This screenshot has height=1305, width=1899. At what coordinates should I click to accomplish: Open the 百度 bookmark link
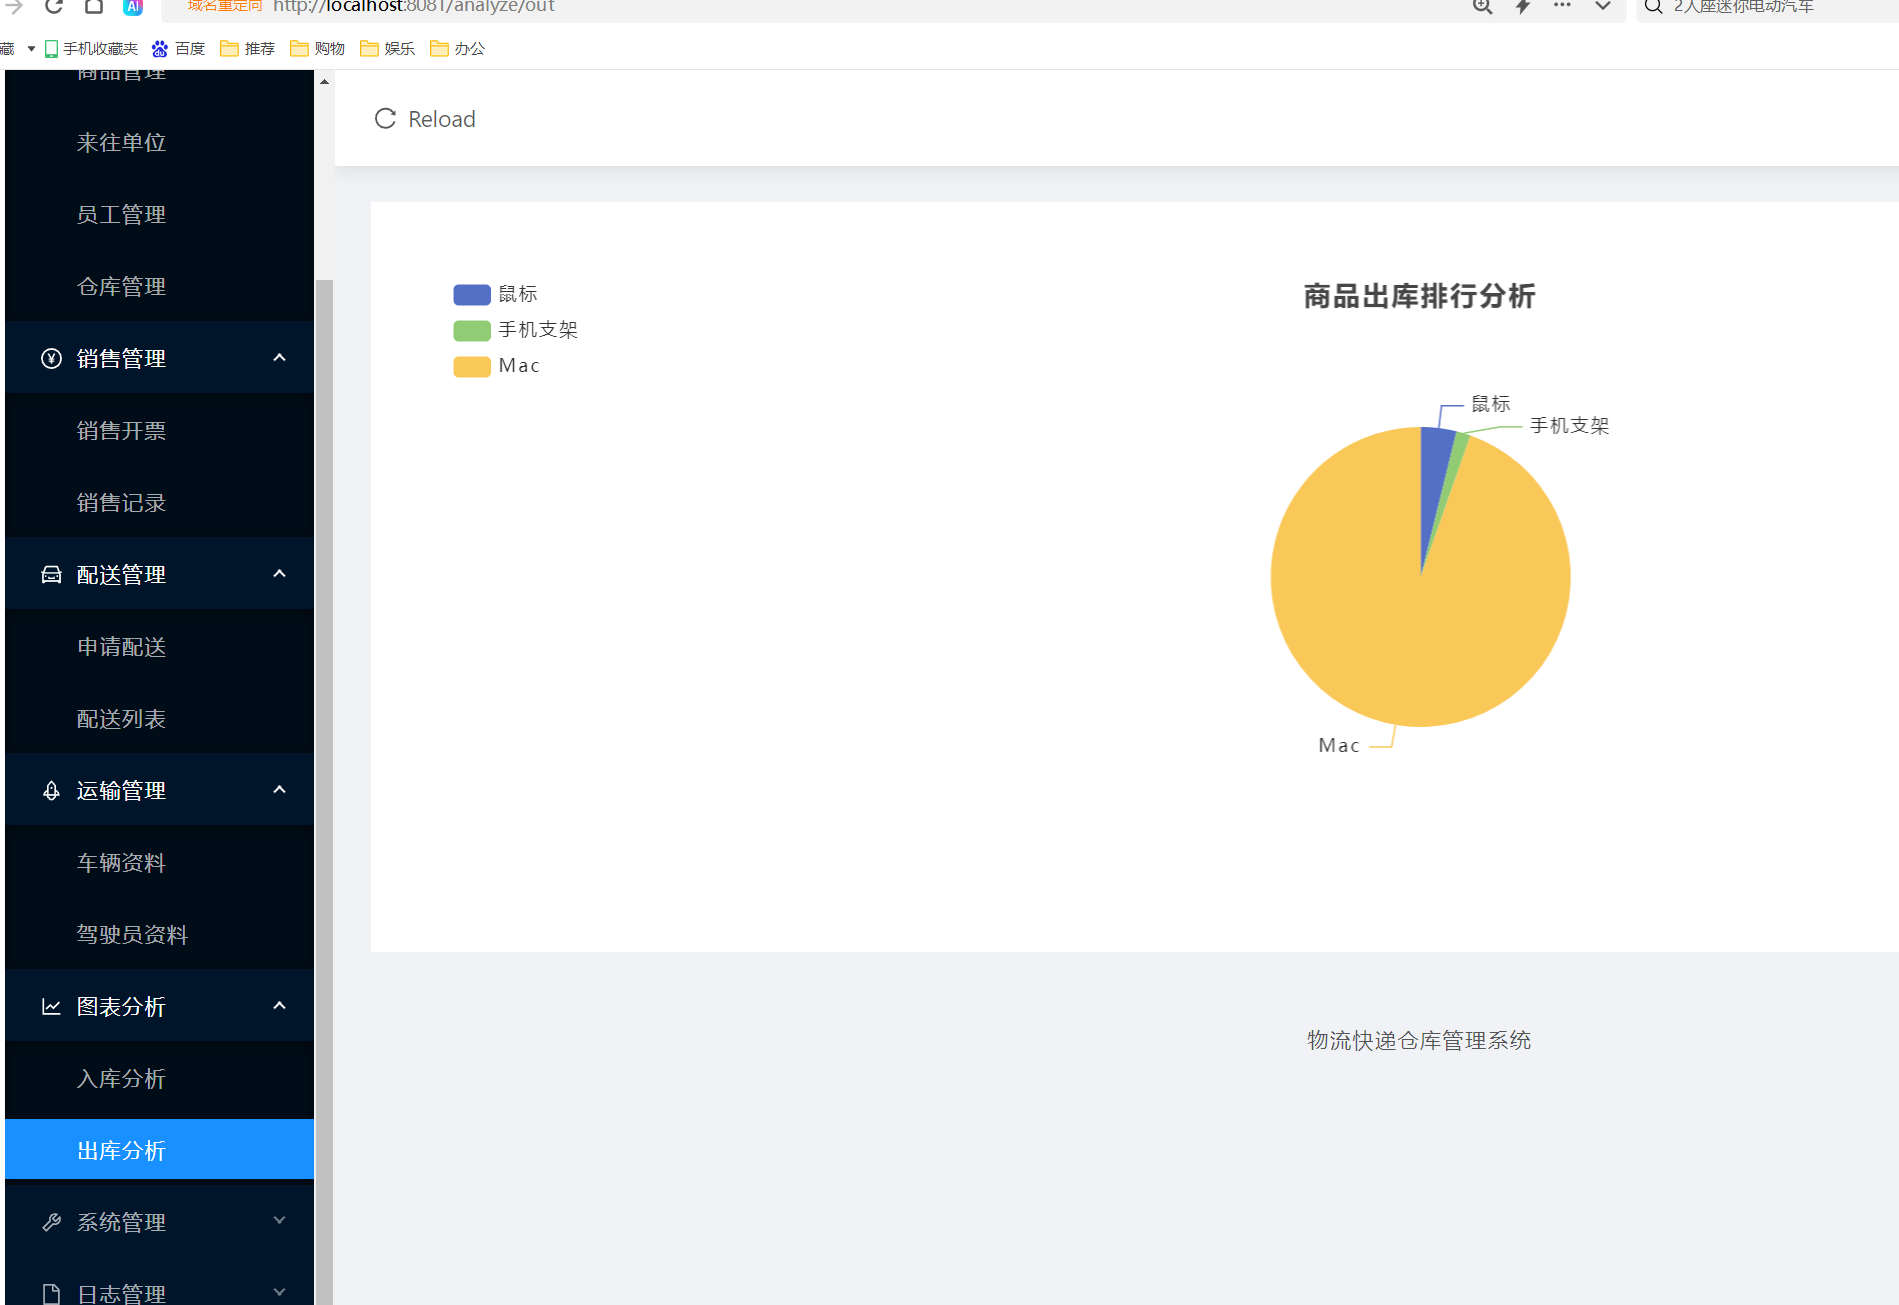pyautogui.click(x=178, y=47)
